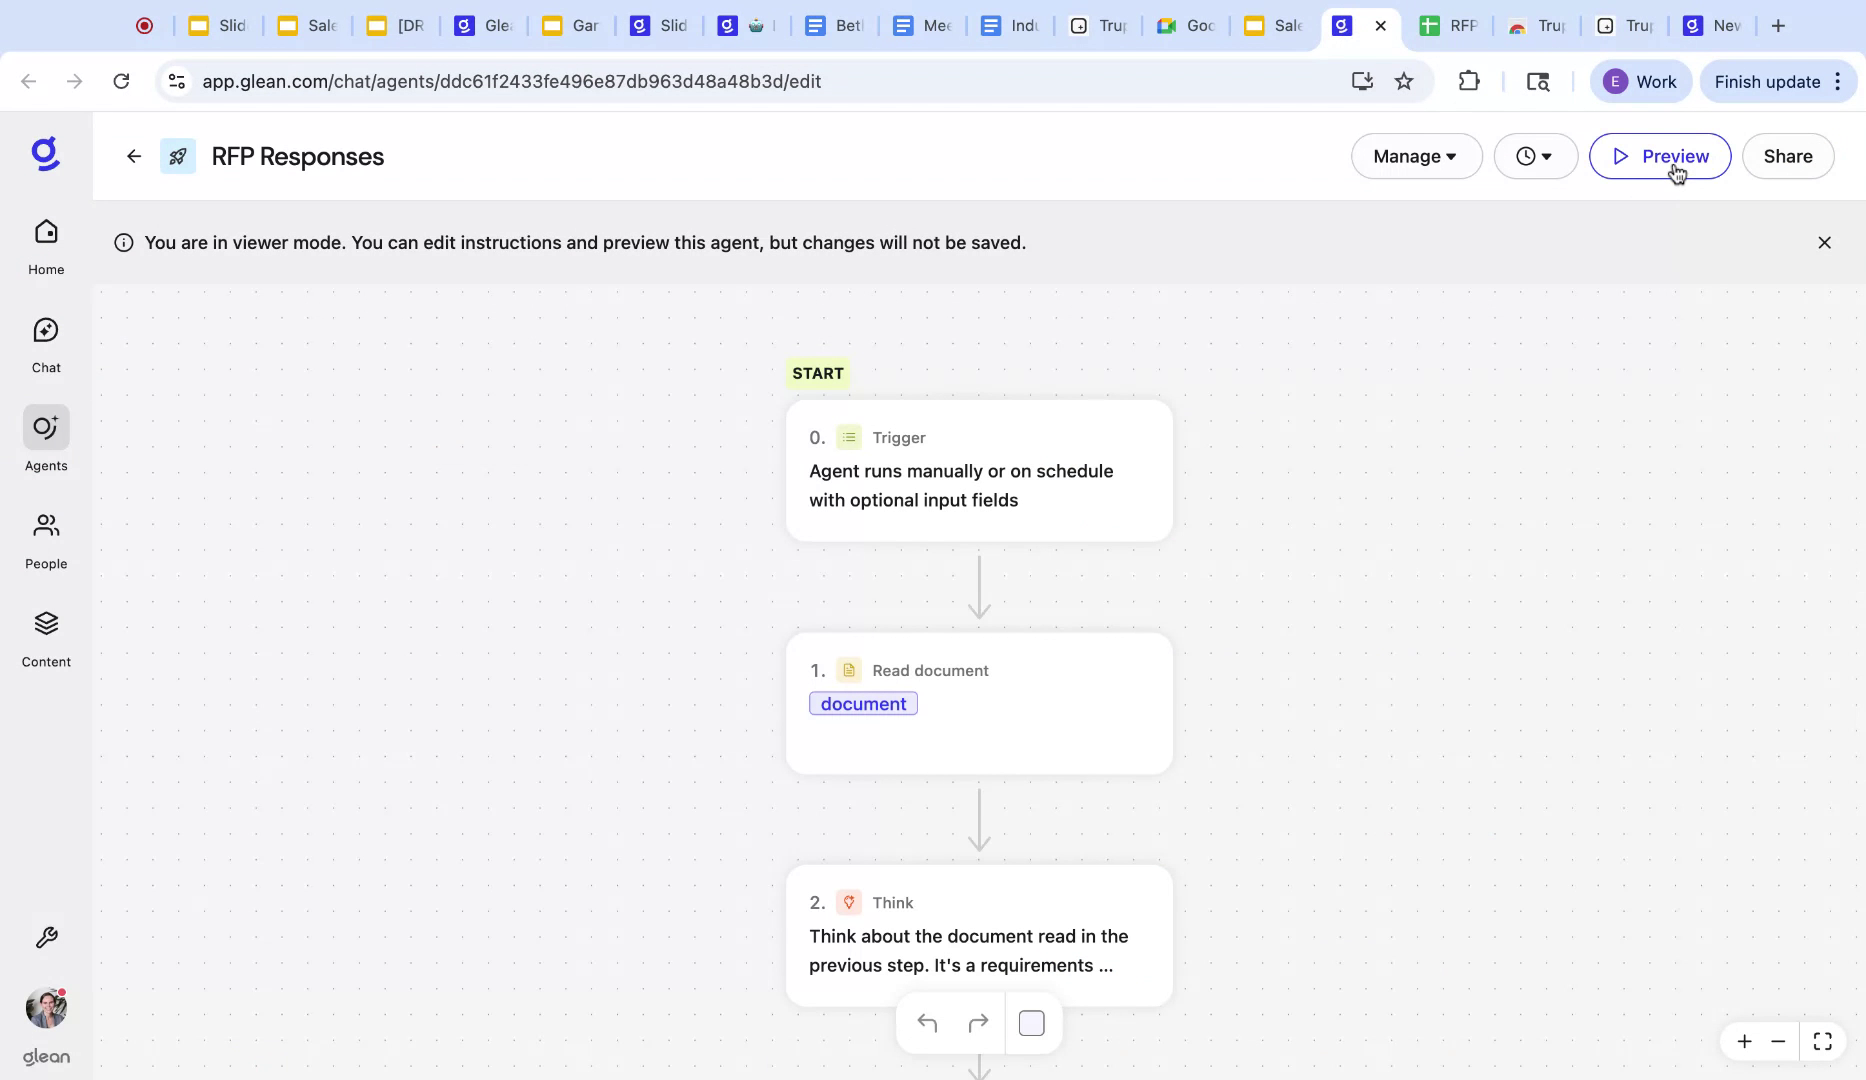The image size is (1866, 1080).
Task: Switch to the RFP spreadsheet browser tab
Action: [1449, 25]
